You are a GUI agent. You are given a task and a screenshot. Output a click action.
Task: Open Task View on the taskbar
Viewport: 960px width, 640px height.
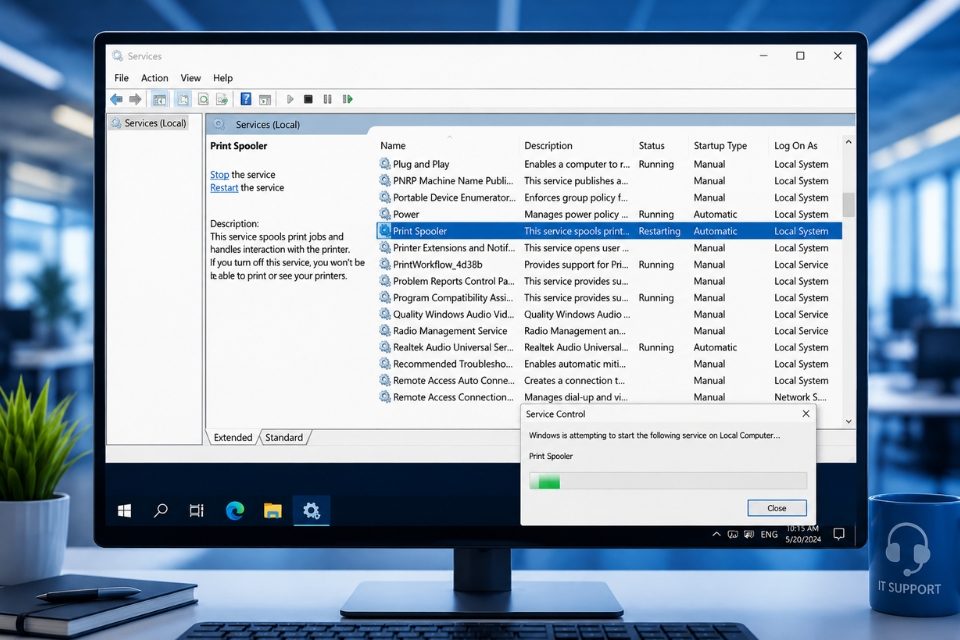(x=197, y=510)
